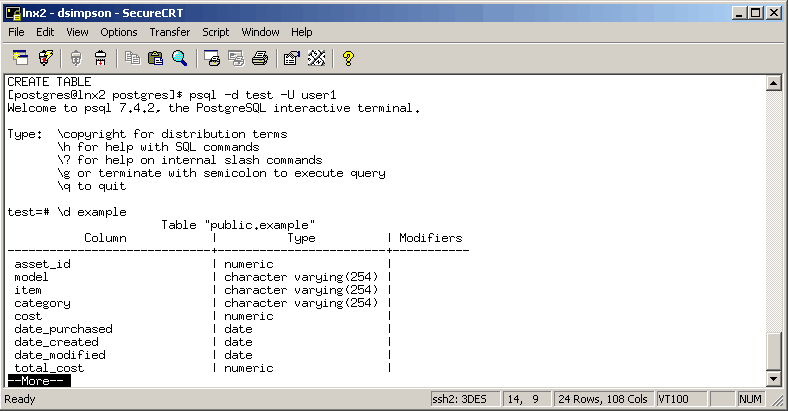Viewport: 788px width, 411px height.
Task: Click the SecureCRT title bar system icon
Action: [x=12, y=11]
